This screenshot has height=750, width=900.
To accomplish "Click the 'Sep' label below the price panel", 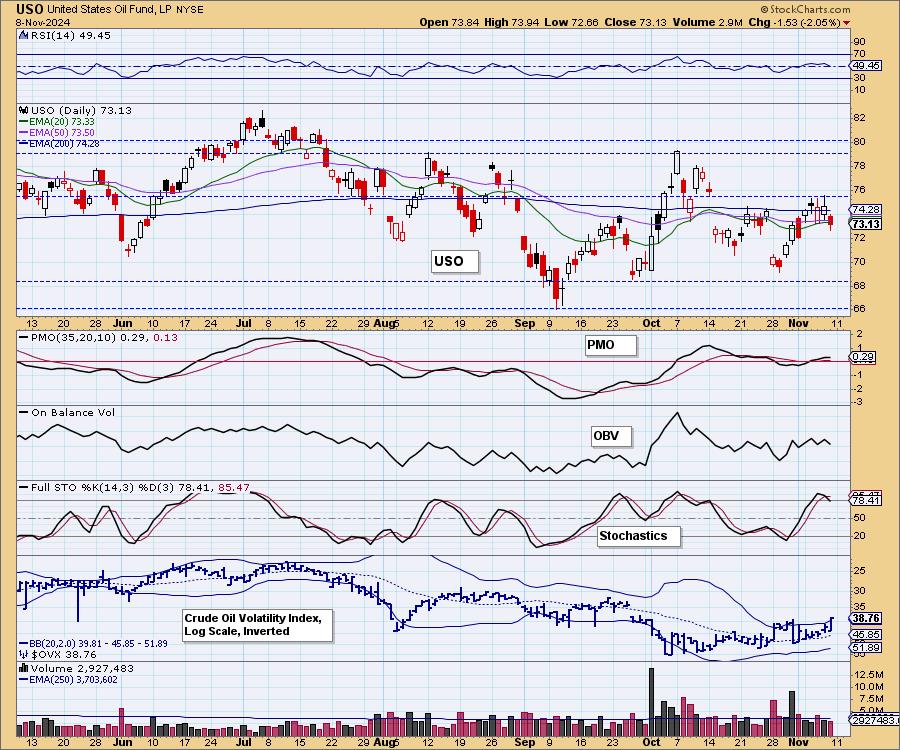I will (x=524, y=323).
